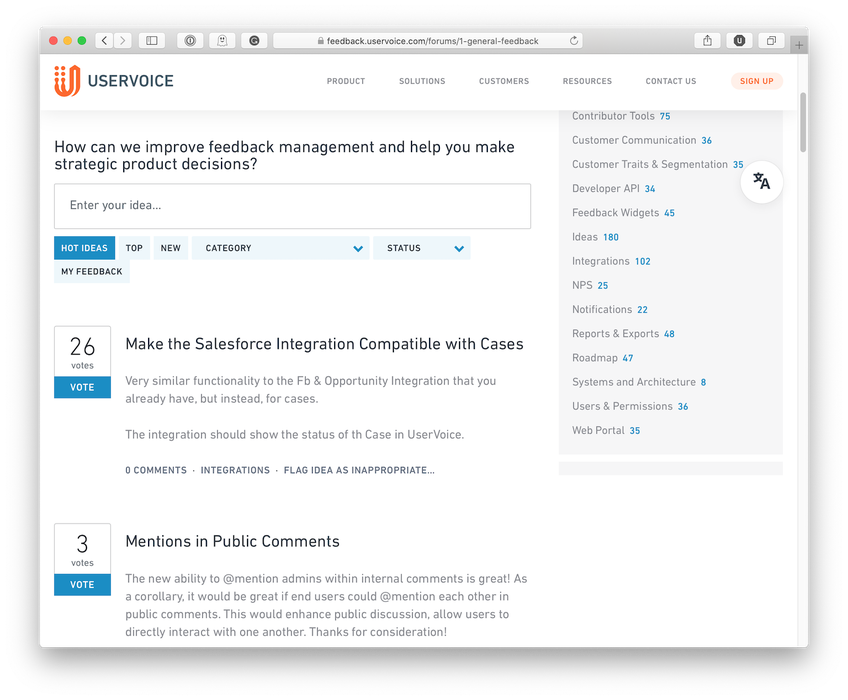Open Systems and Architecture category
This screenshot has width=848, height=700.
pyautogui.click(x=639, y=382)
